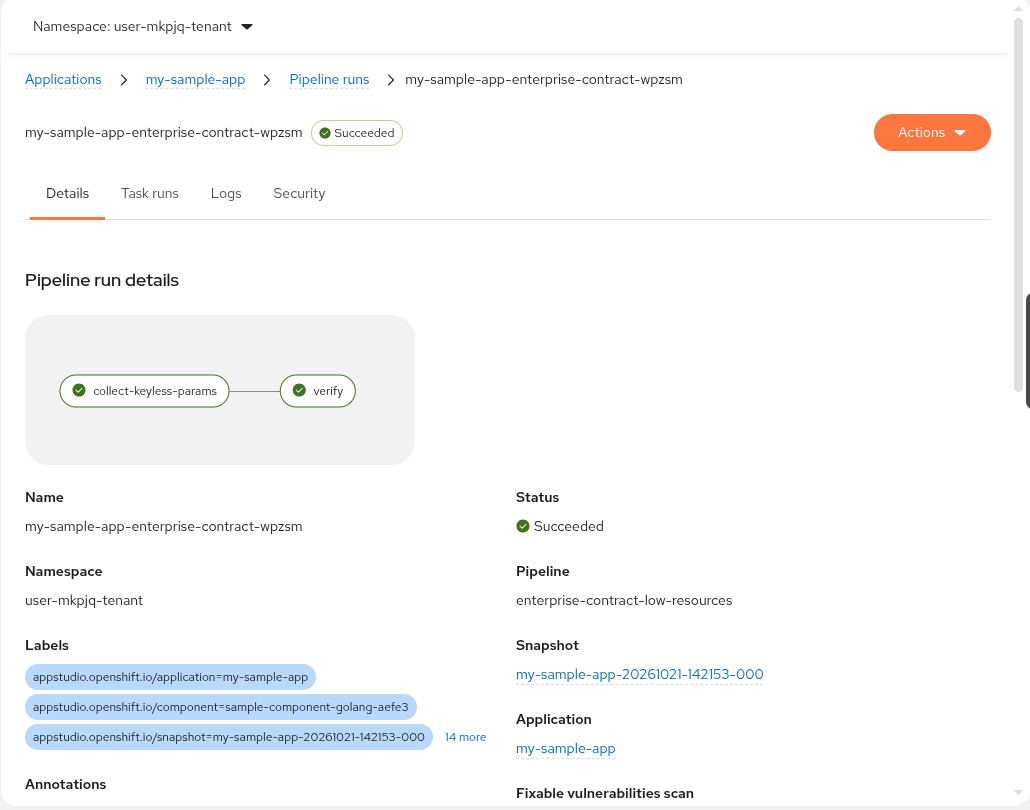Click the application=my-sample-app label chip
This screenshot has width=1030, height=810.
pyautogui.click(x=170, y=677)
